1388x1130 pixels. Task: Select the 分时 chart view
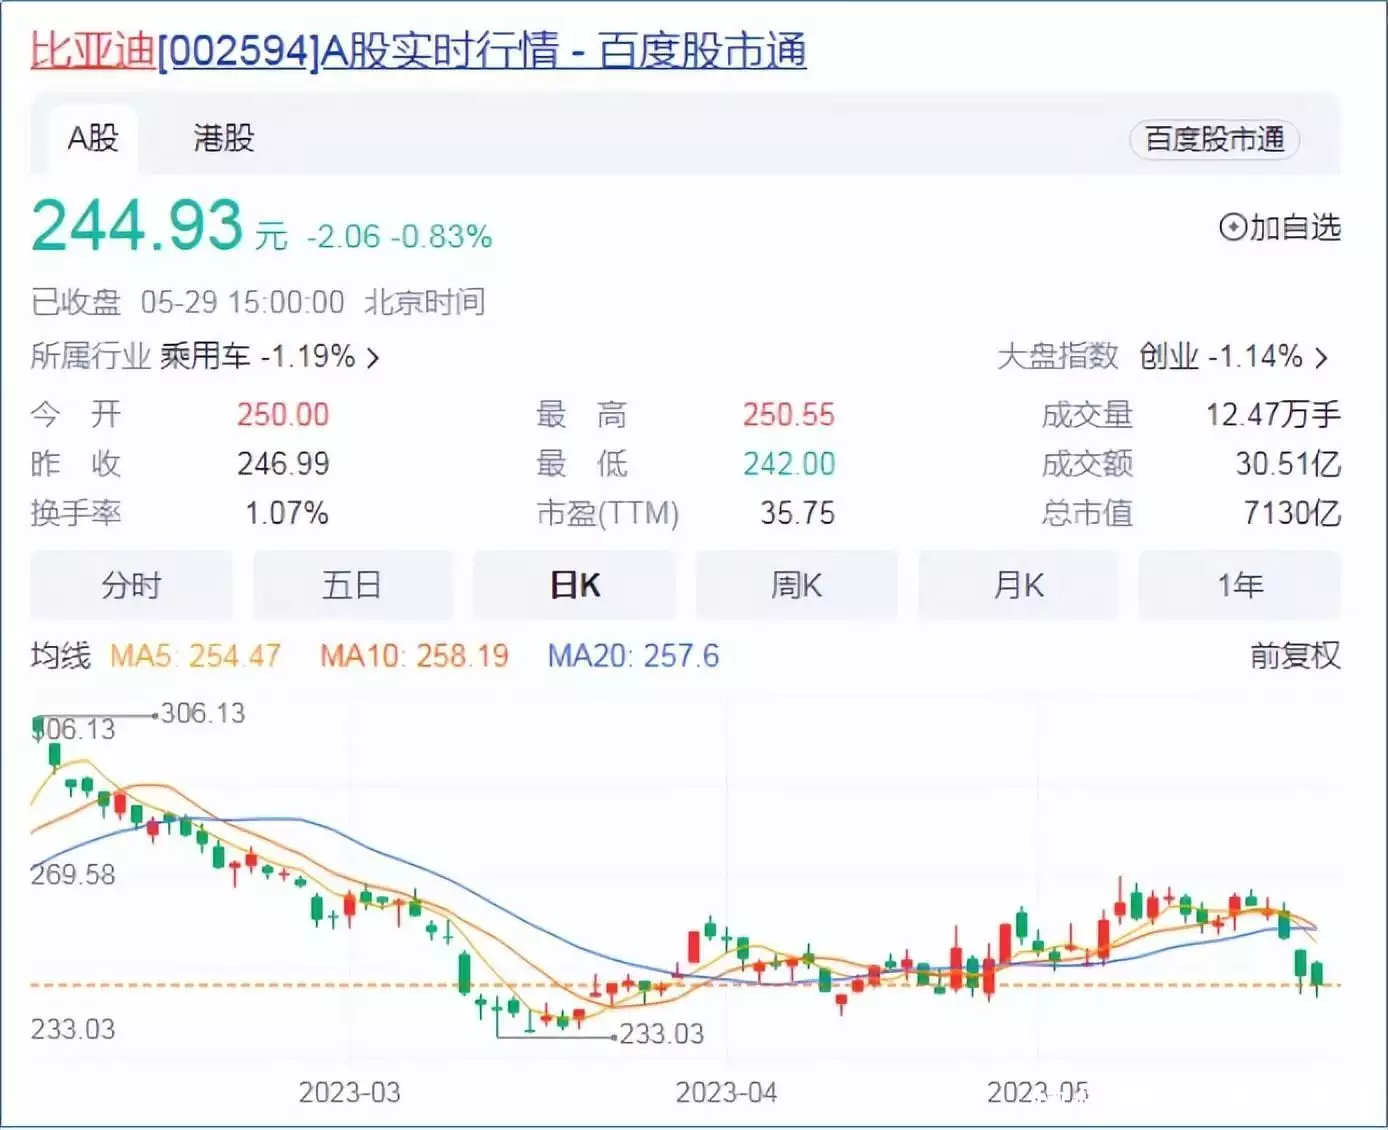[131, 585]
